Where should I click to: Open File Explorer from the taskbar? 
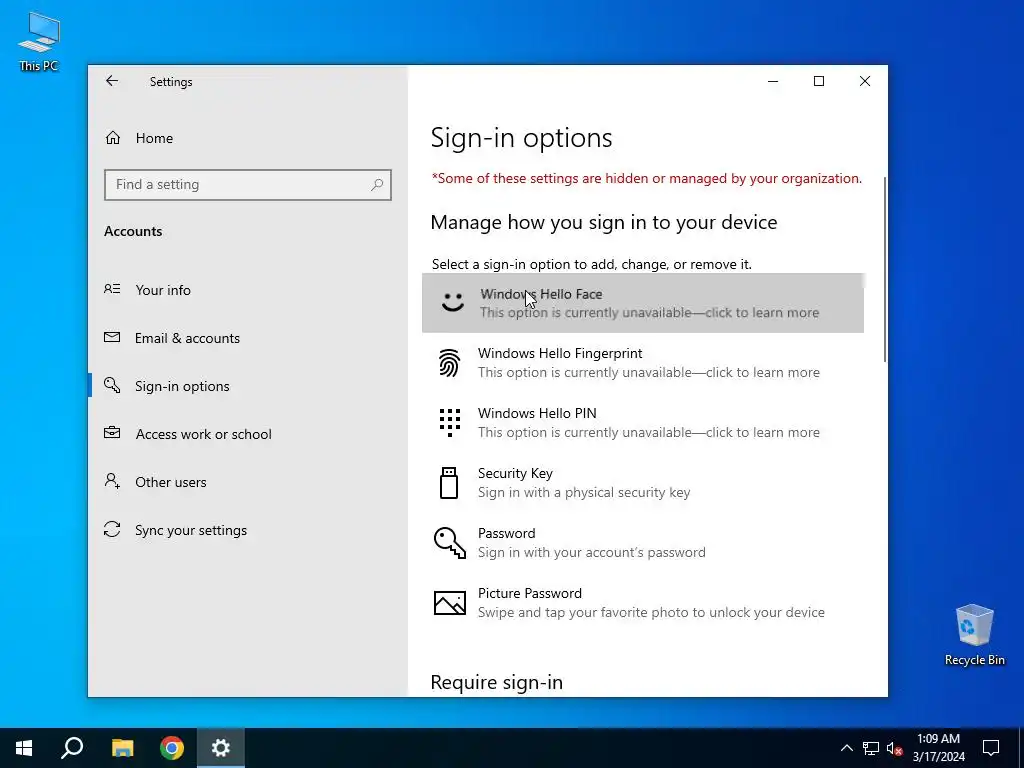pyautogui.click(x=122, y=748)
